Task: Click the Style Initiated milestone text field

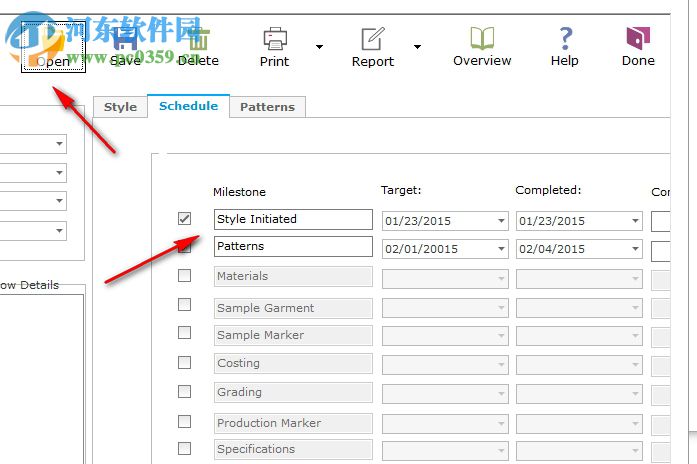Action: click(292, 219)
